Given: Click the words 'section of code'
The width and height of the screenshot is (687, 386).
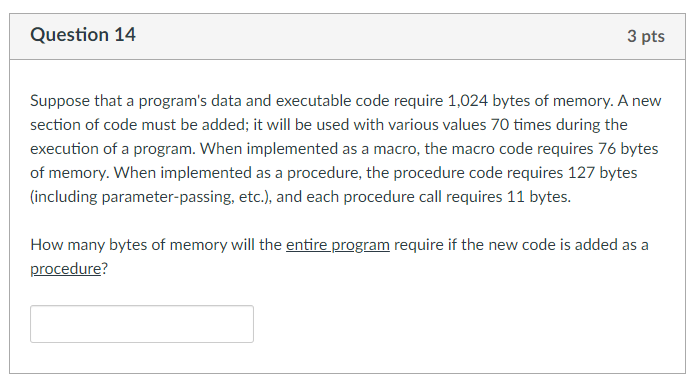Looking at the screenshot, I should [x=83, y=125].
